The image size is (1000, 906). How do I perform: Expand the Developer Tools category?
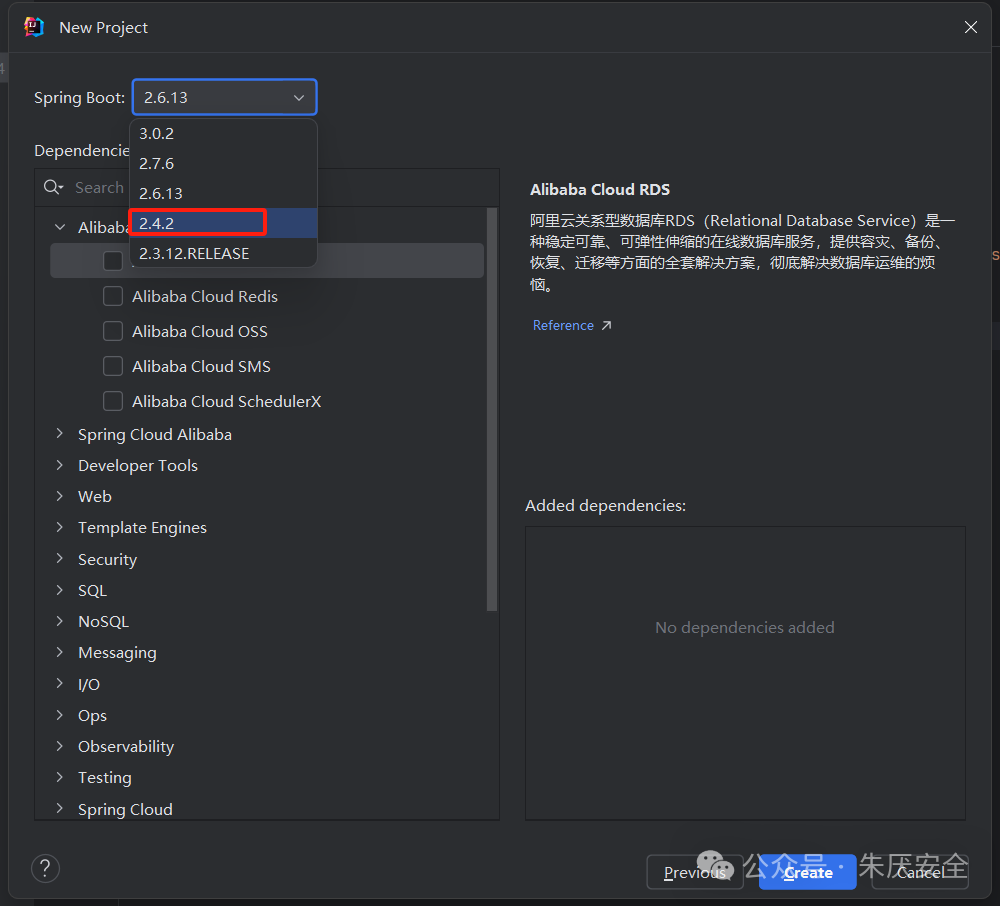click(x=60, y=465)
